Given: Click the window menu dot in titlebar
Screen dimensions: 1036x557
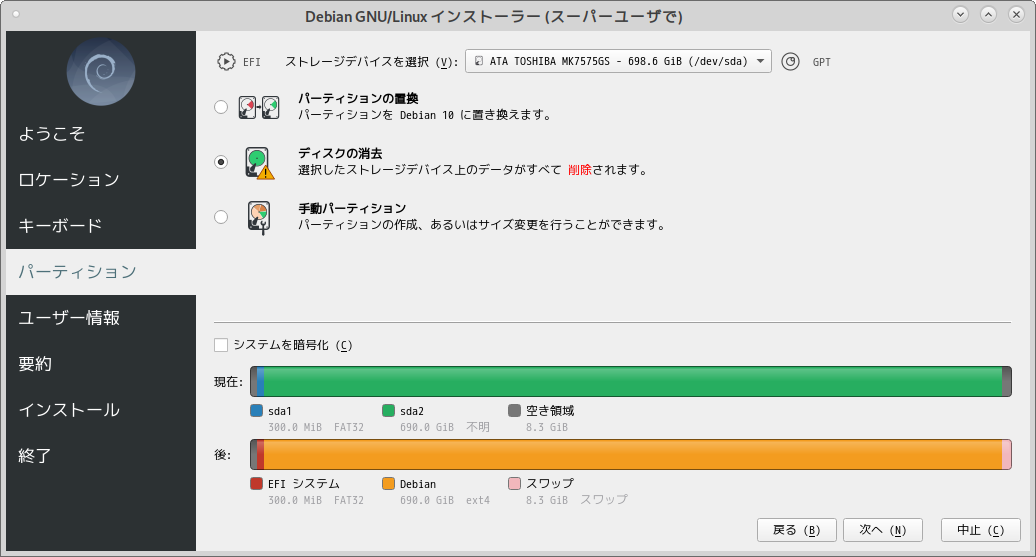Looking at the screenshot, I should coord(16,15).
